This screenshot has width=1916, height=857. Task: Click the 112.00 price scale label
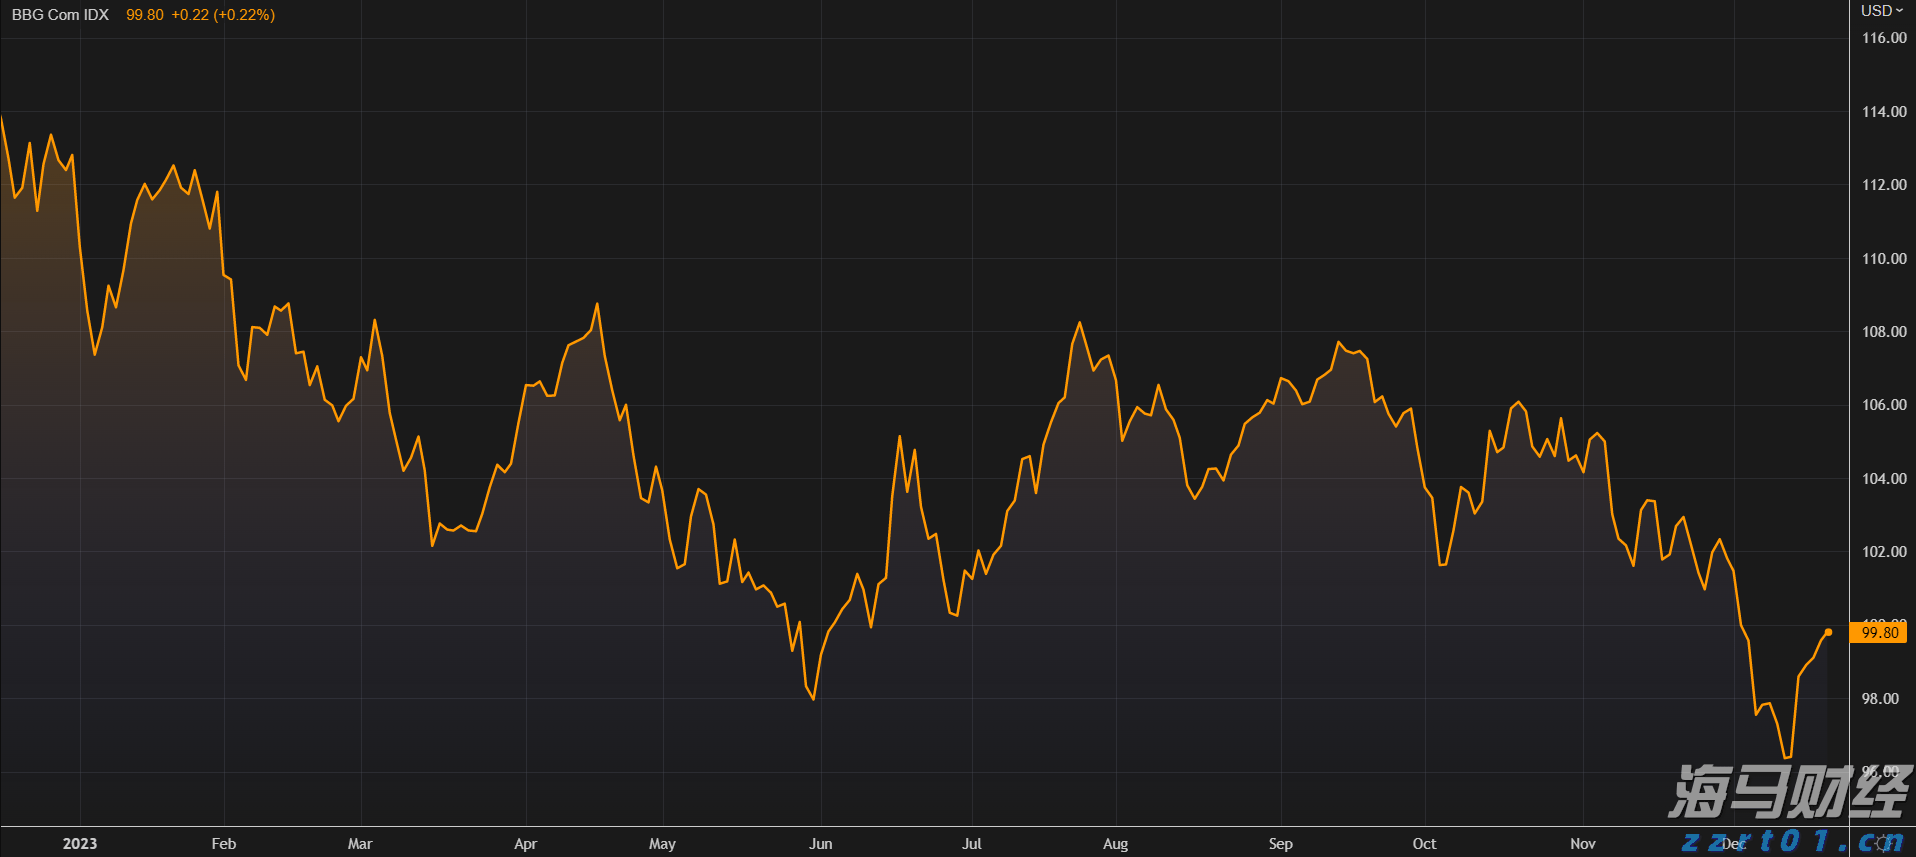coord(1883,185)
